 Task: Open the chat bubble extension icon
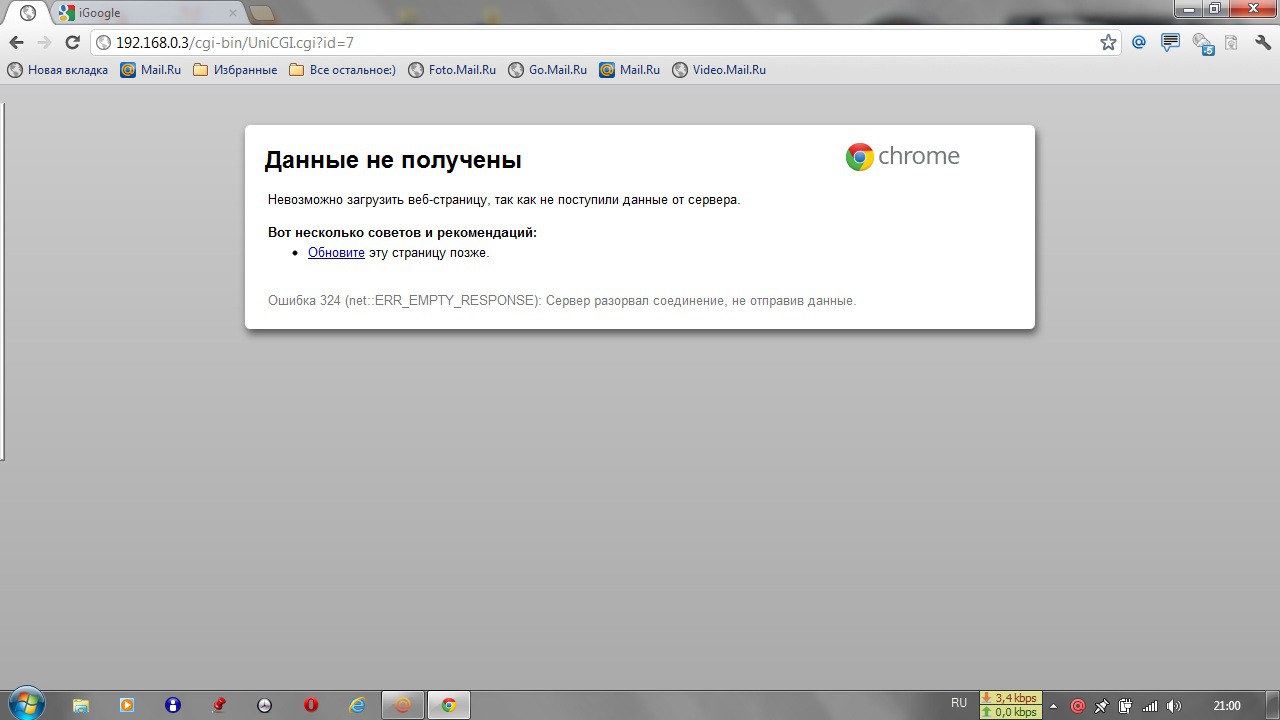pyautogui.click(x=1170, y=43)
